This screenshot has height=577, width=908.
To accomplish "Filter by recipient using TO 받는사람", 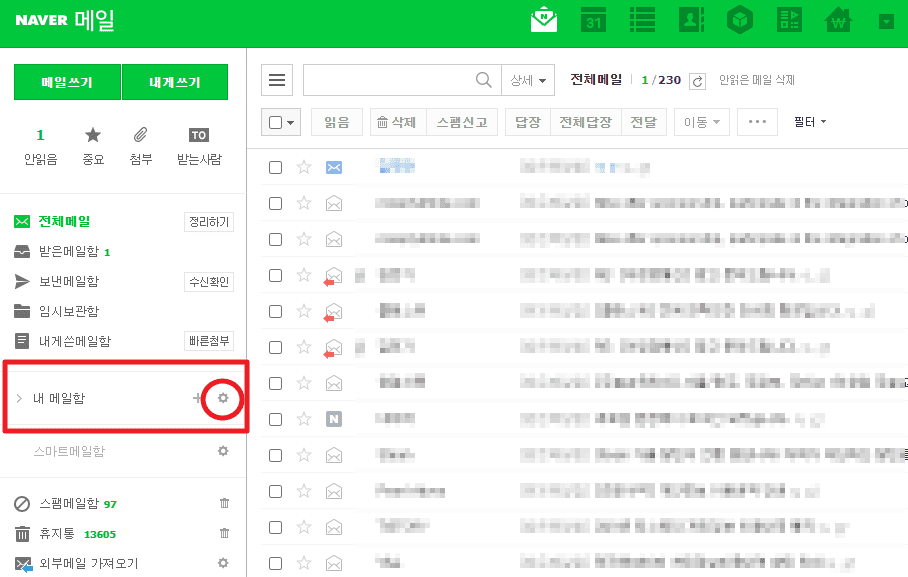I will pos(199,147).
